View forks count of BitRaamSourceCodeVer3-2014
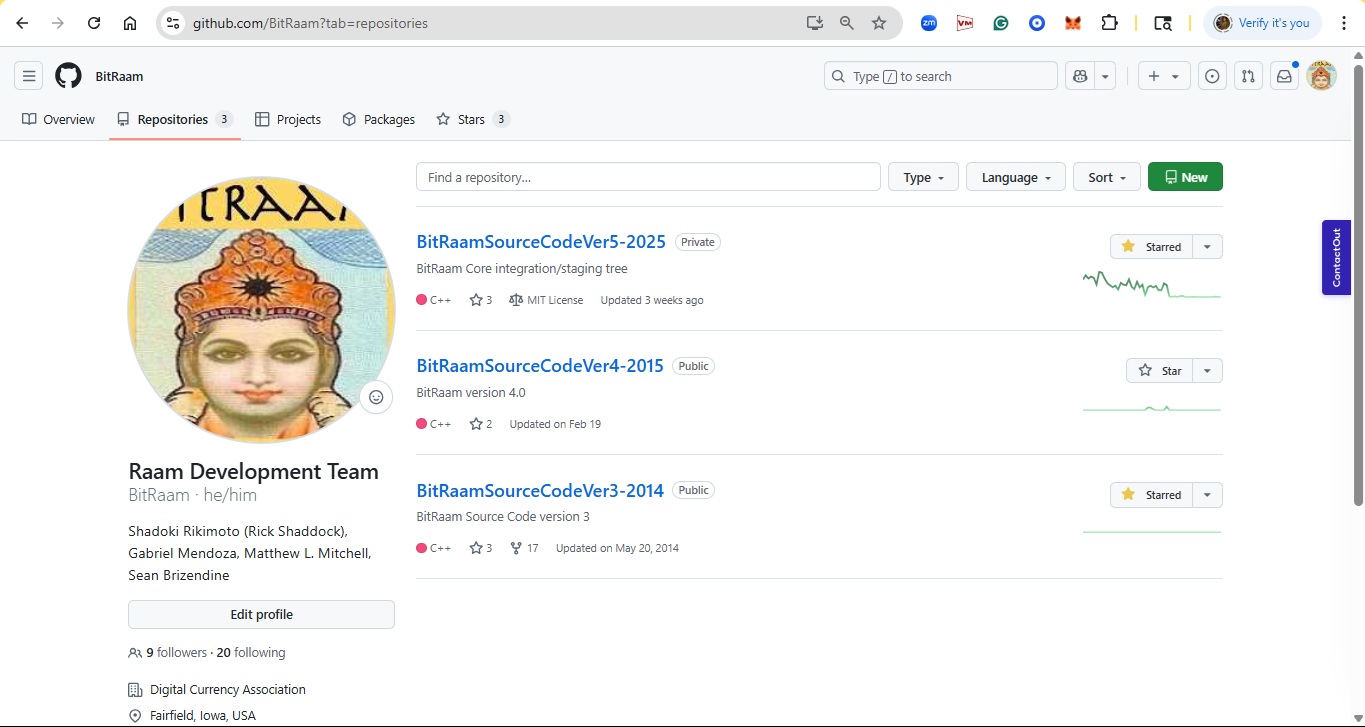This screenshot has height=727, width=1365. point(524,548)
